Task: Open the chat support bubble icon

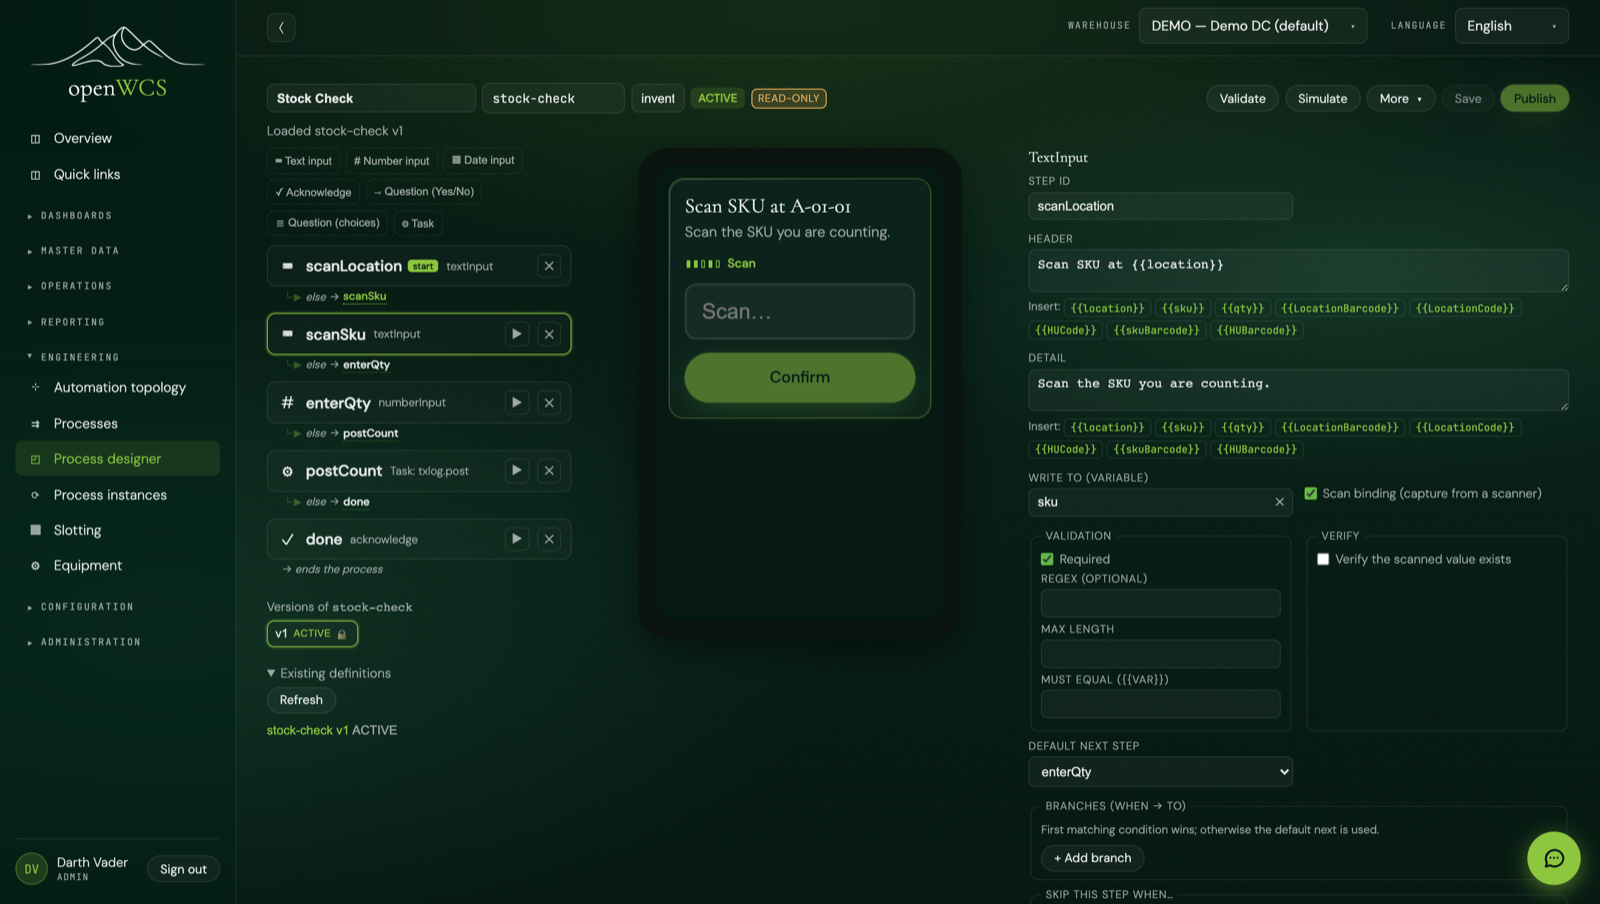Action: [x=1553, y=858]
